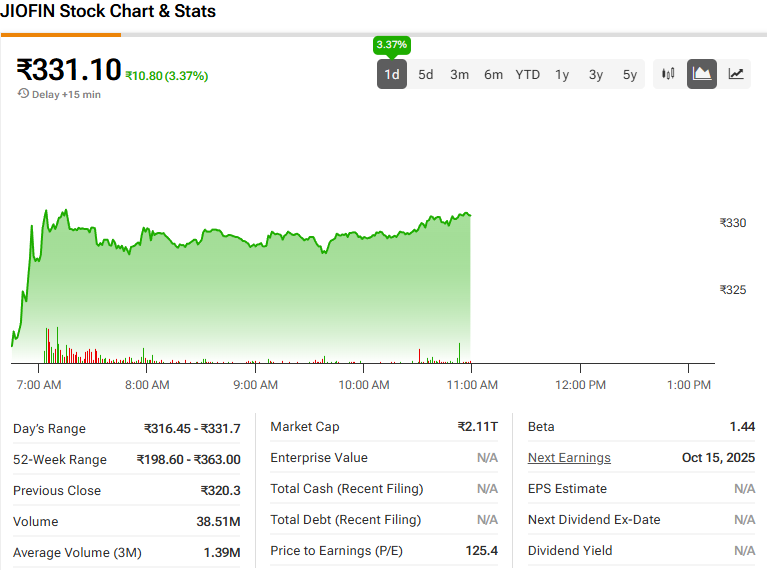767x570 pixels.
Task: Switch to line chart view
Action: [x=736, y=74]
